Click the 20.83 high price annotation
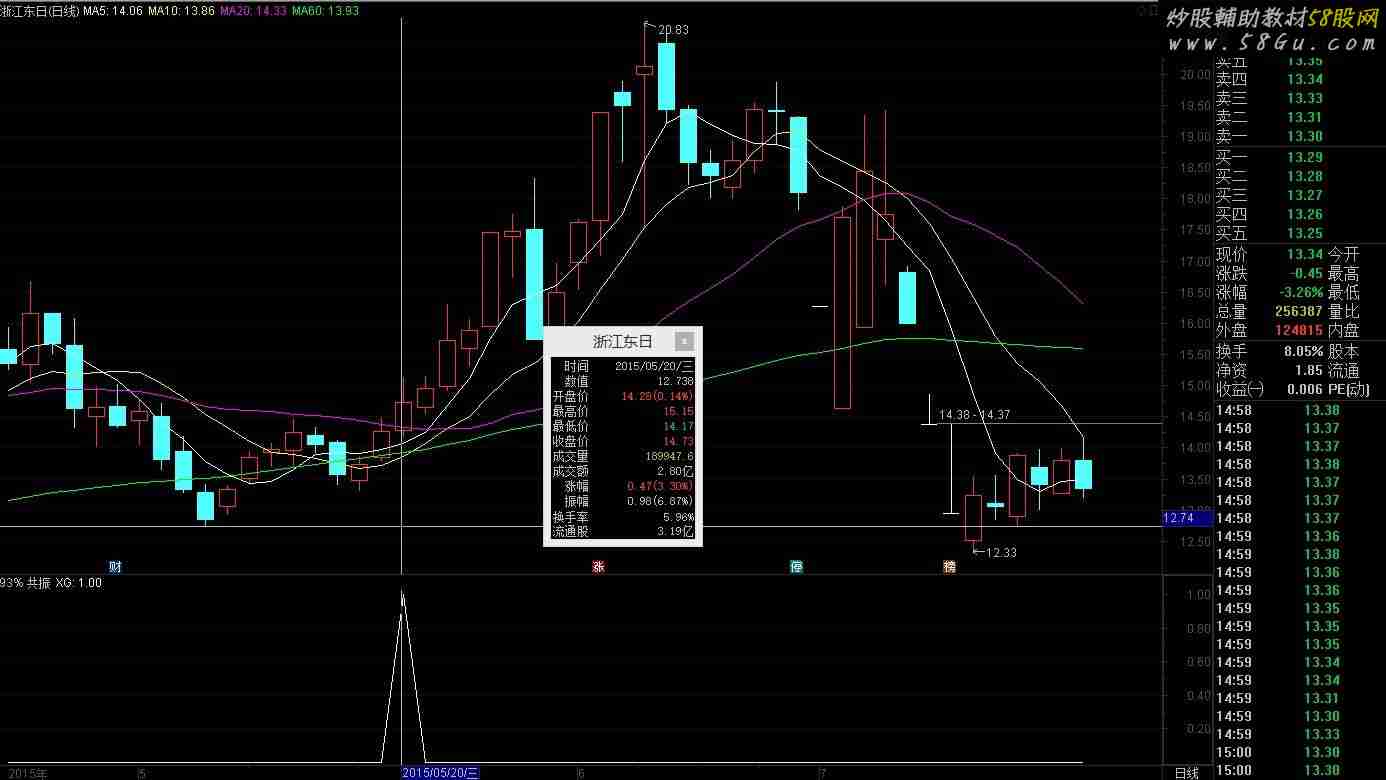Viewport: 1386px width, 780px height. tap(673, 30)
